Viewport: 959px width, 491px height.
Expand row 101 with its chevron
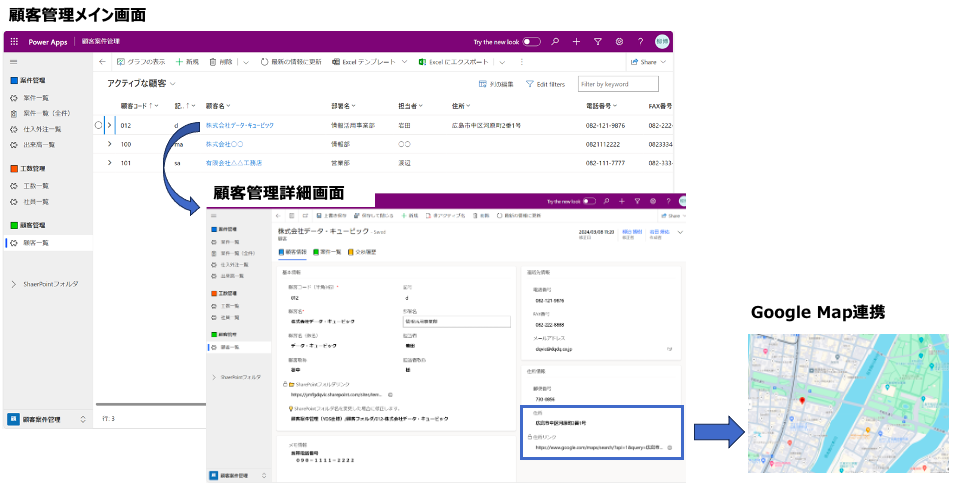[x=110, y=163]
